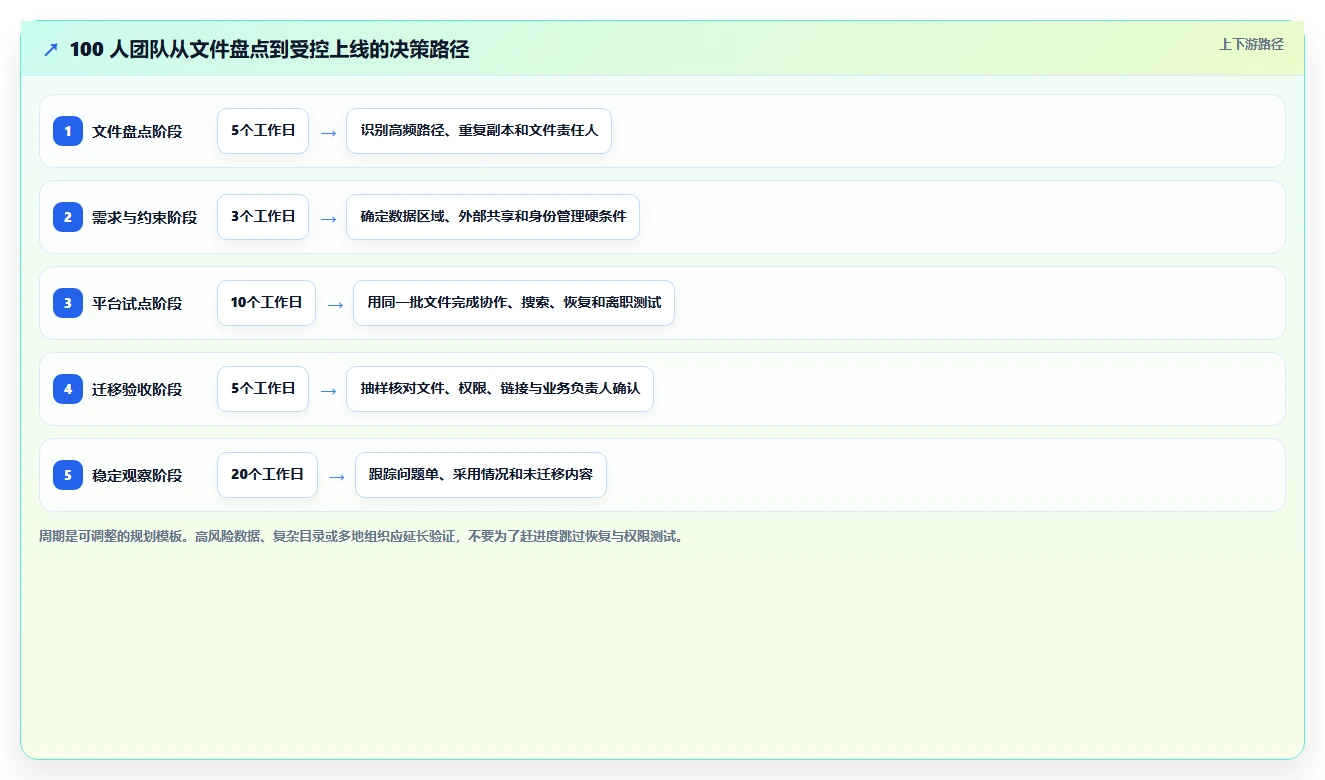Select the 平台试点阶段 stage label
1325x780 pixels.
click(x=137, y=303)
